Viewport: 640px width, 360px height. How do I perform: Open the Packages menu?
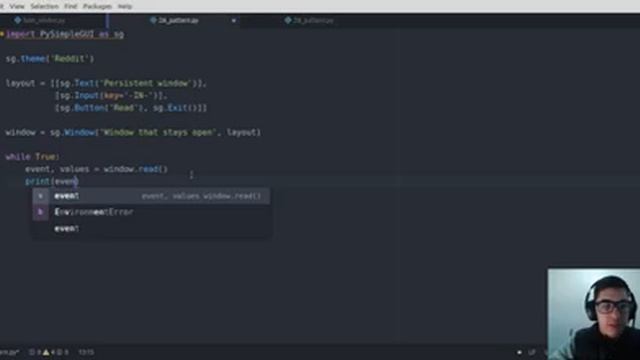tap(97, 7)
